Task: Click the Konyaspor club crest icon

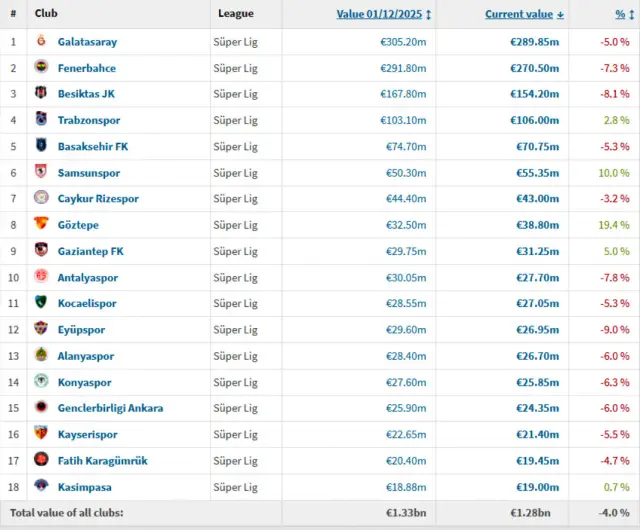Action: click(41, 382)
